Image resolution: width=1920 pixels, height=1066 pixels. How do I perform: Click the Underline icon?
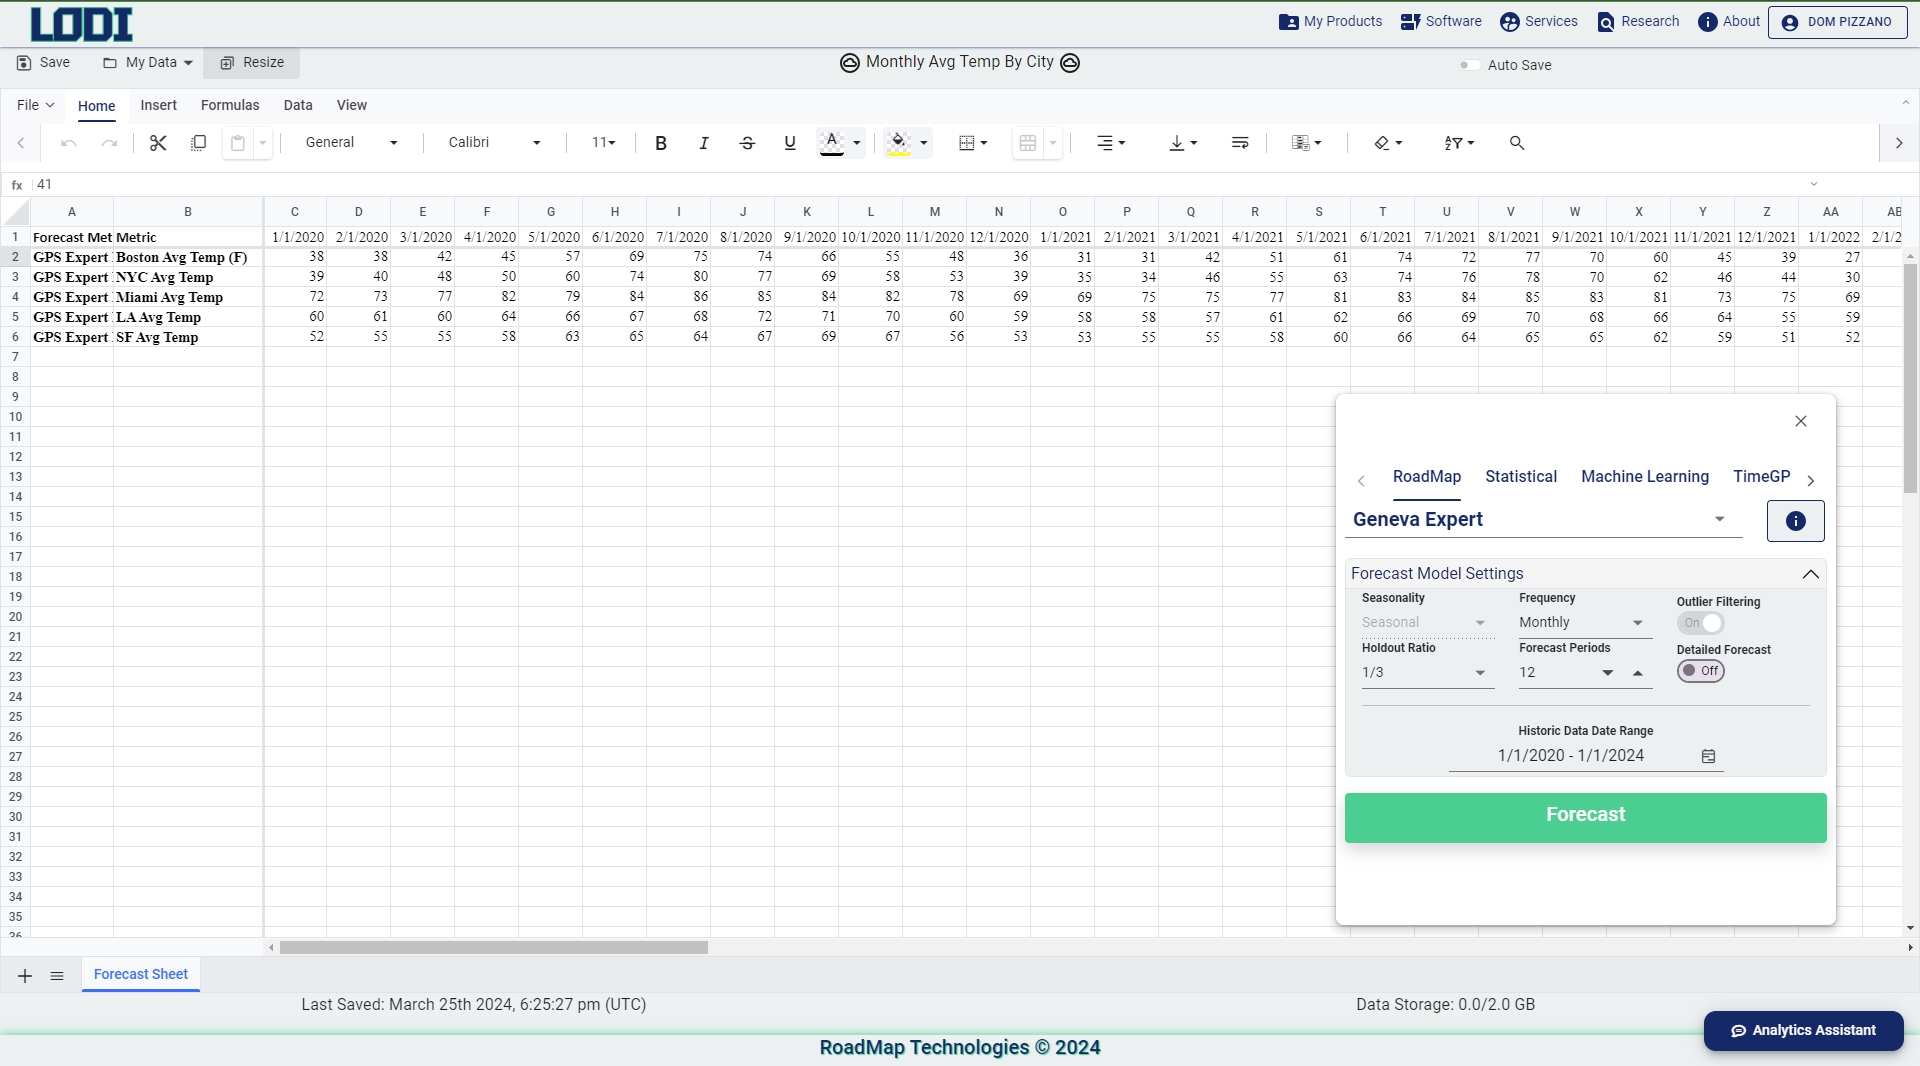coord(790,143)
